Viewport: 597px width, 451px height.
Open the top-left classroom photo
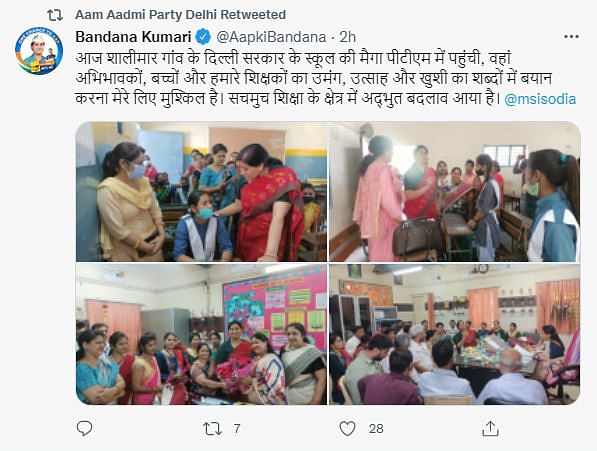pos(201,191)
